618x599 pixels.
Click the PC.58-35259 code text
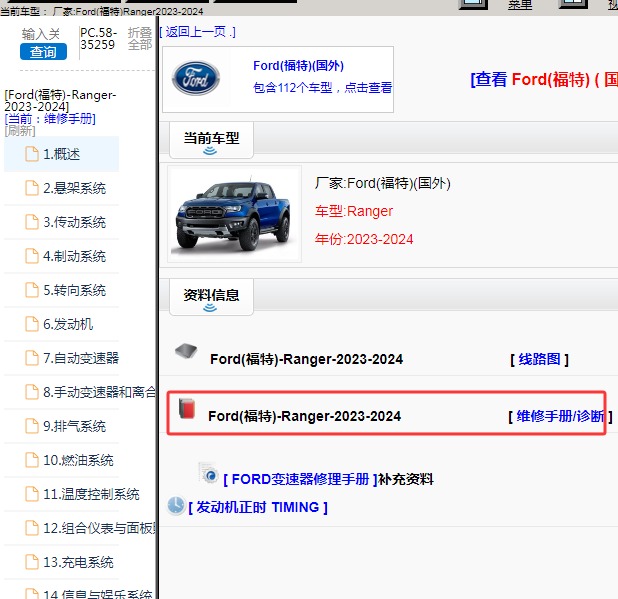[x=99, y=39]
